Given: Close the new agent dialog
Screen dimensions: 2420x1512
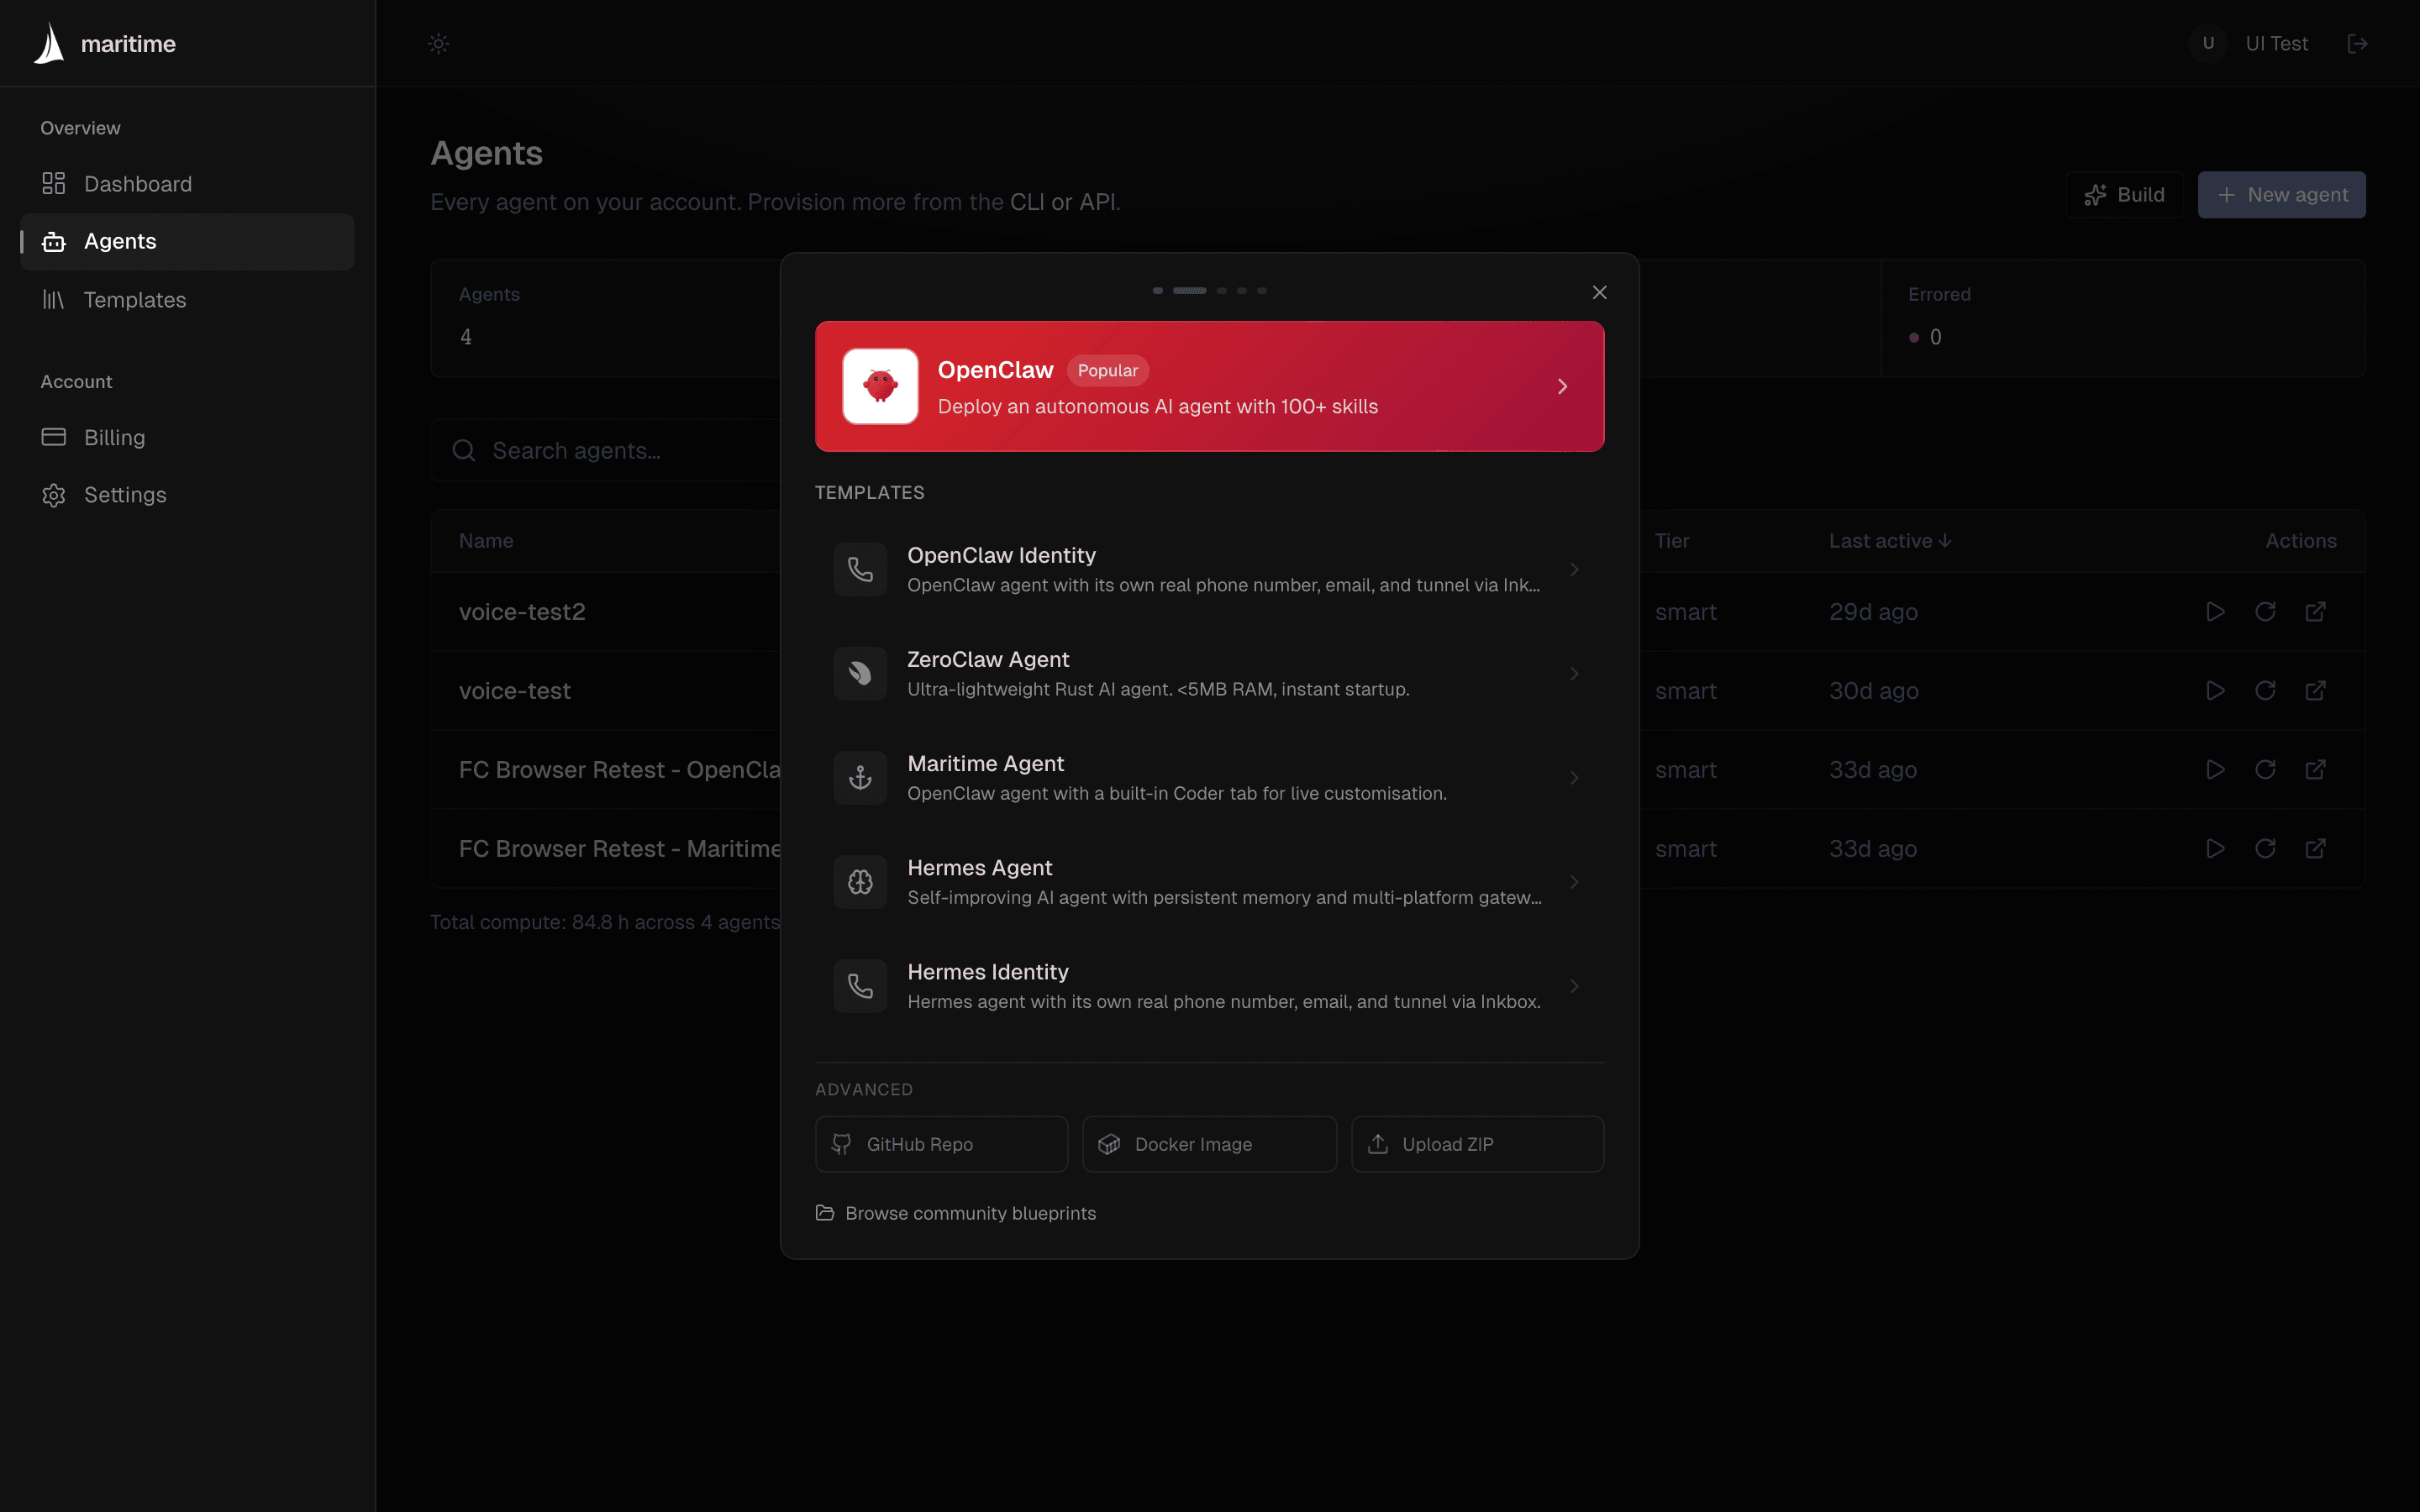Looking at the screenshot, I should (1599, 292).
